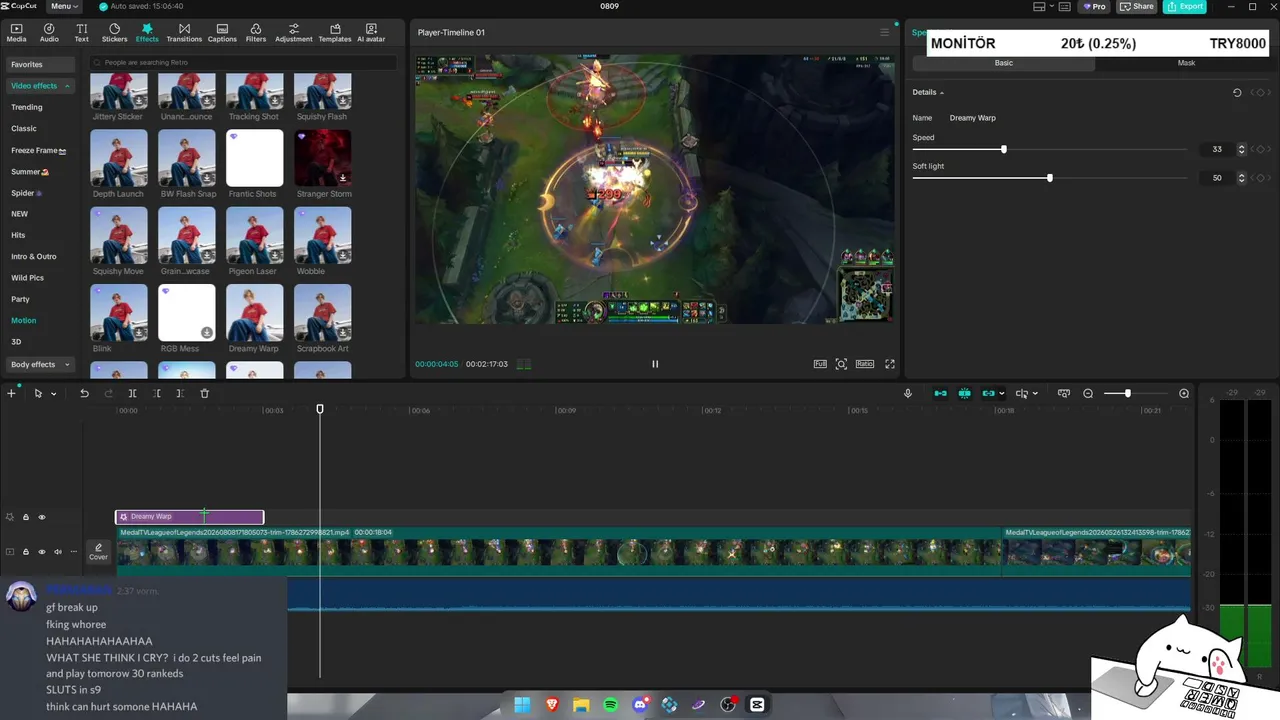Screen dimensions: 1280x720
Task: Click the Pro upgrade button
Action: [1095, 6]
